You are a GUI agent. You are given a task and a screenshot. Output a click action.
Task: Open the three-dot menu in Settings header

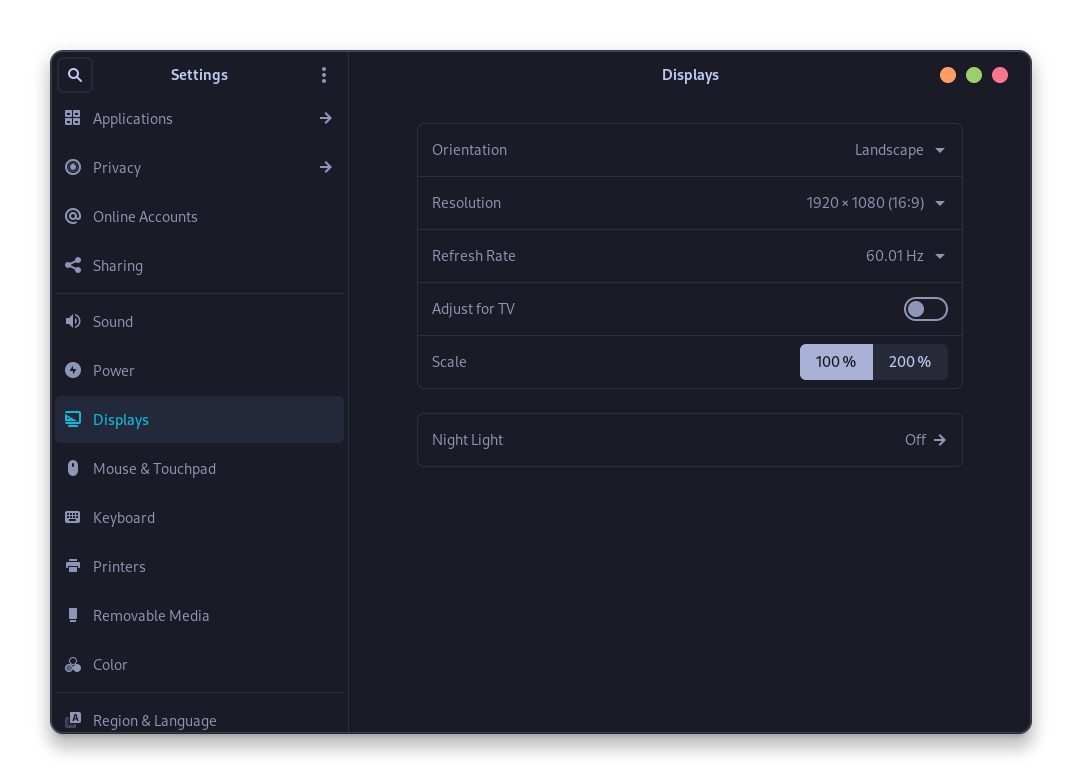[x=324, y=74]
